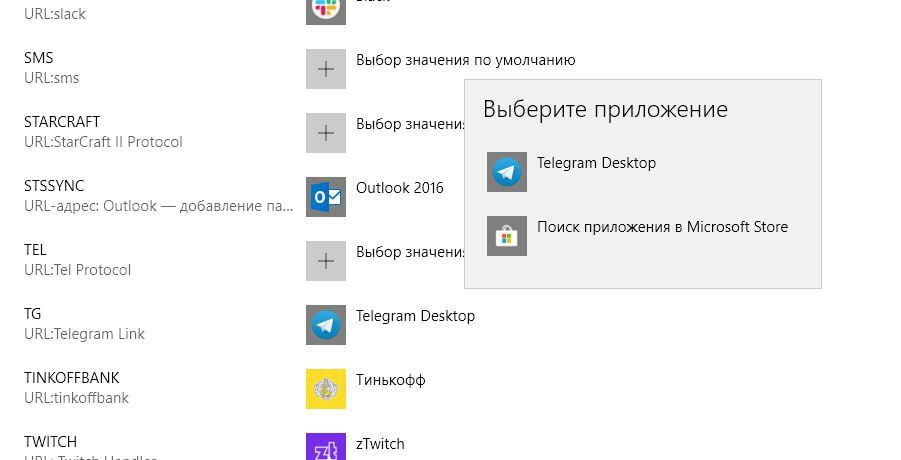Click 'Выбор значения' text in the STARCRAFT row
This screenshot has height=460, width=901.
point(410,124)
